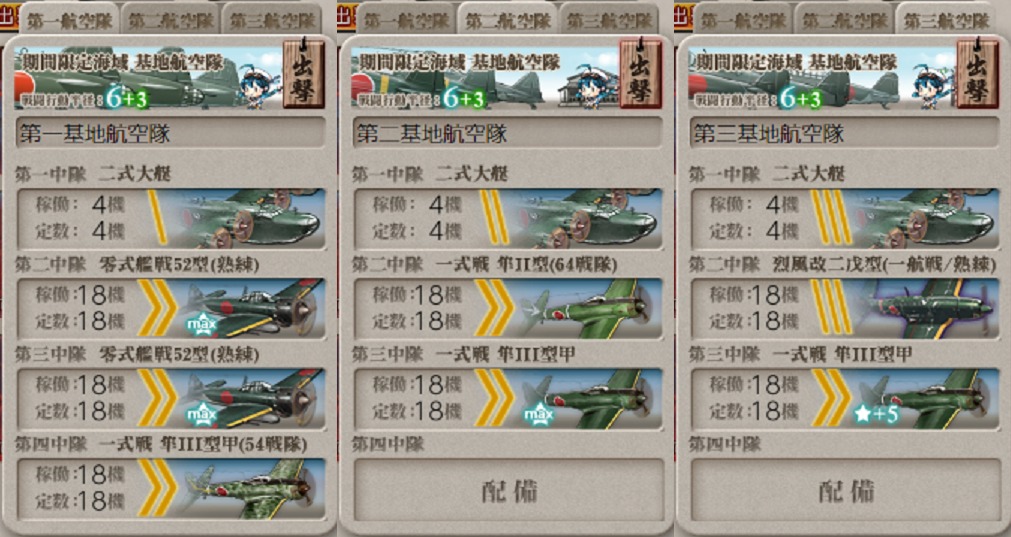Click the 第一基地航空隊 name field
The height and width of the screenshot is (537, 1011).
(x=171, y=133)
